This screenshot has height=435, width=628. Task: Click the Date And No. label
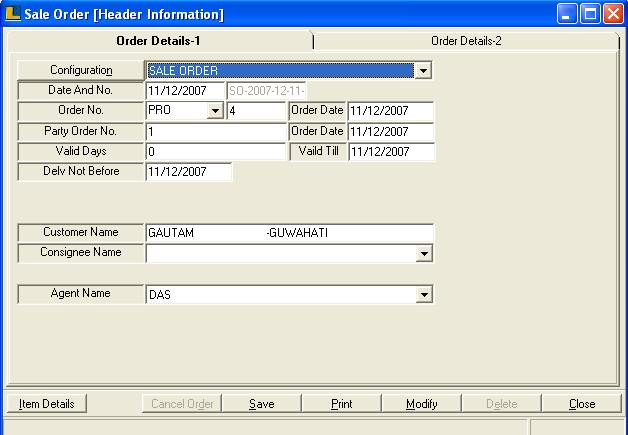coord(81,90)
